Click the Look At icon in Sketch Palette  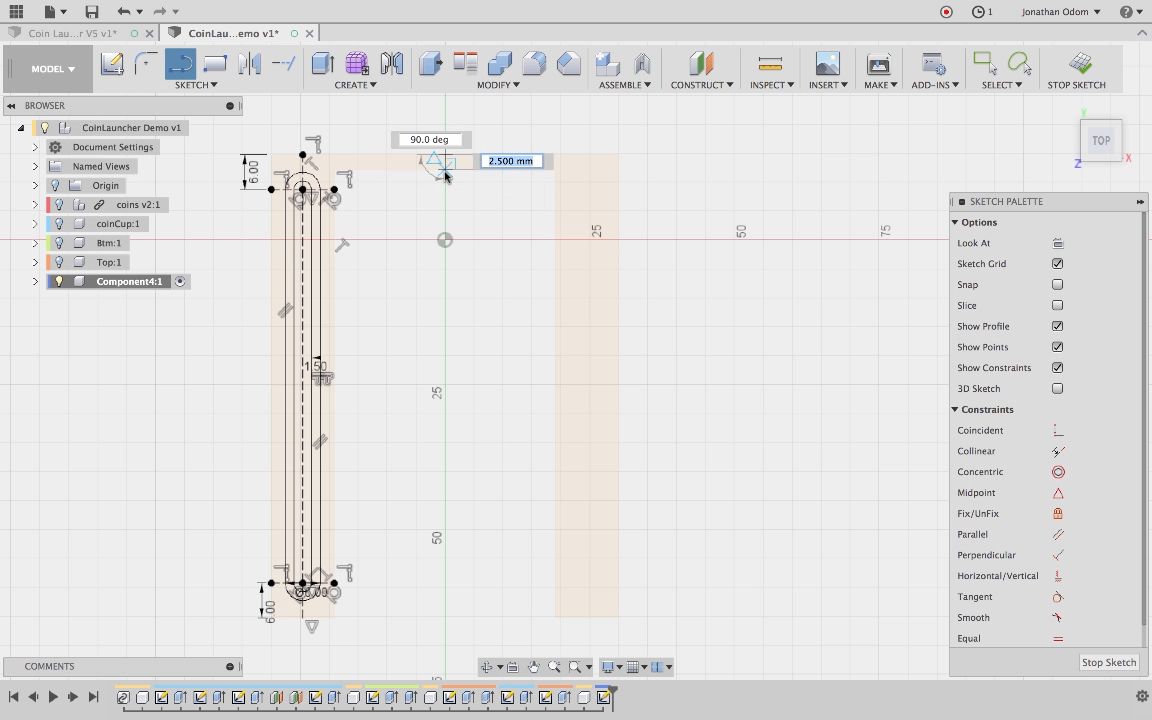tap(1057, 243)
